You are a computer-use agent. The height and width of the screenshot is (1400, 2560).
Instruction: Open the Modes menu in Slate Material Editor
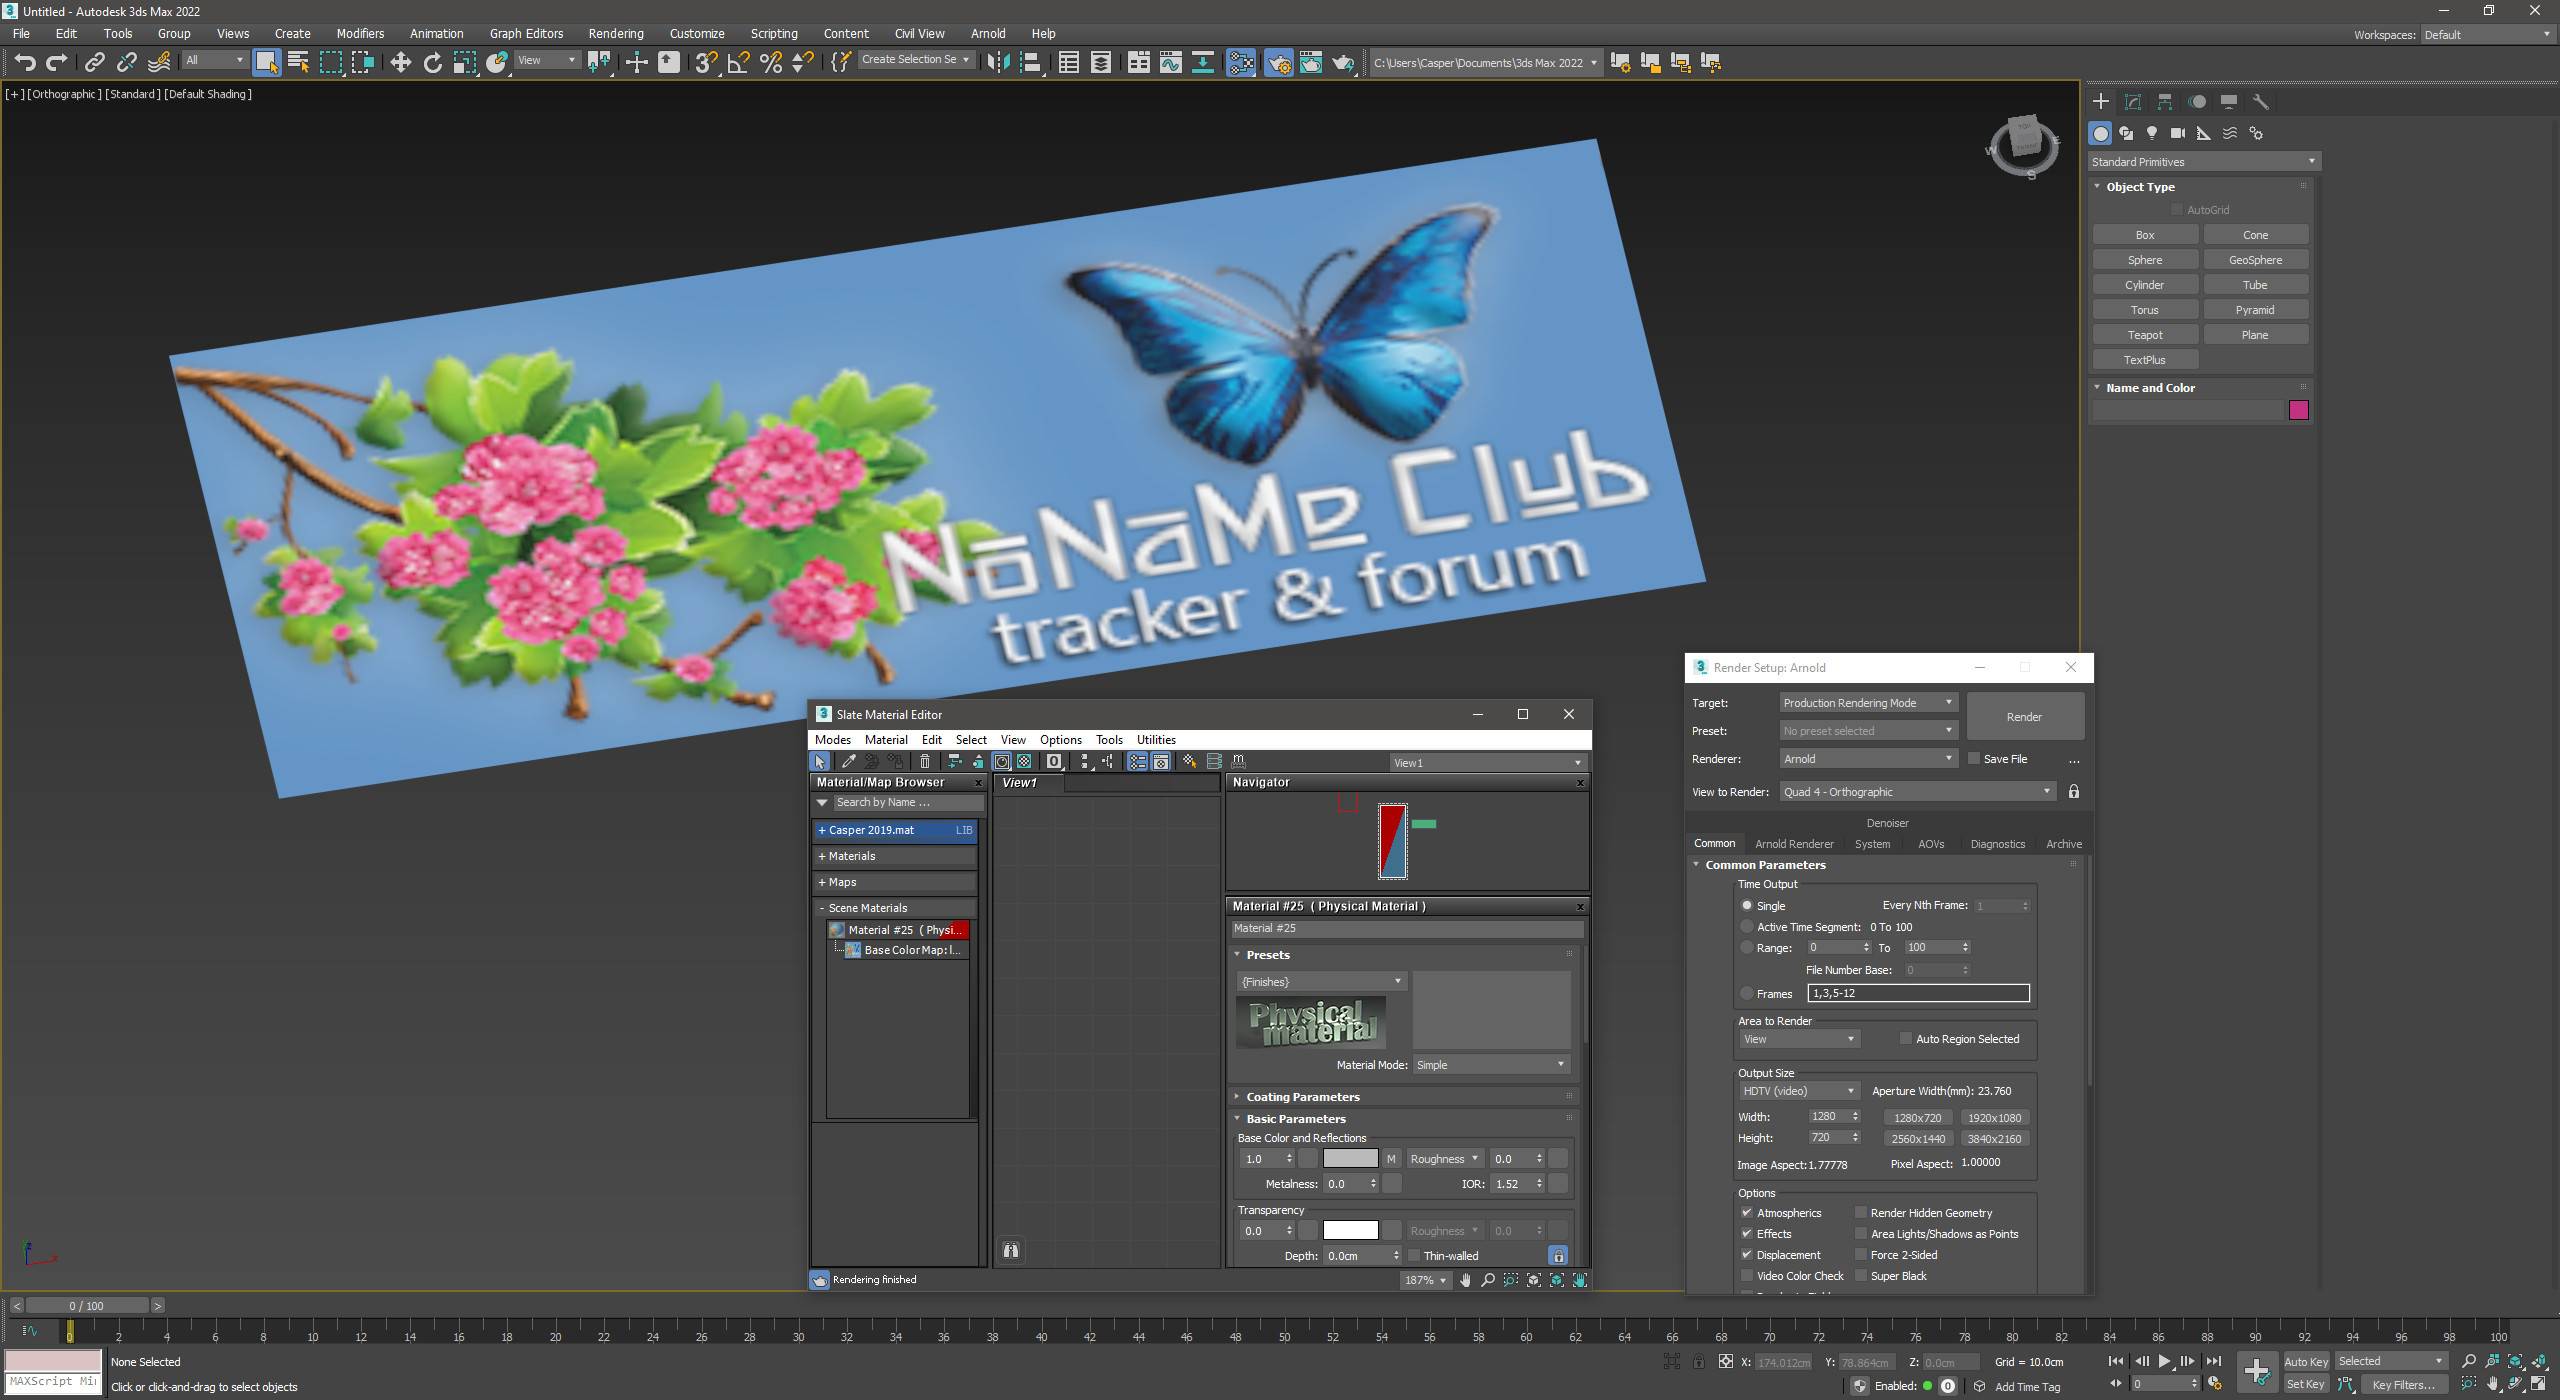(832, 740)
